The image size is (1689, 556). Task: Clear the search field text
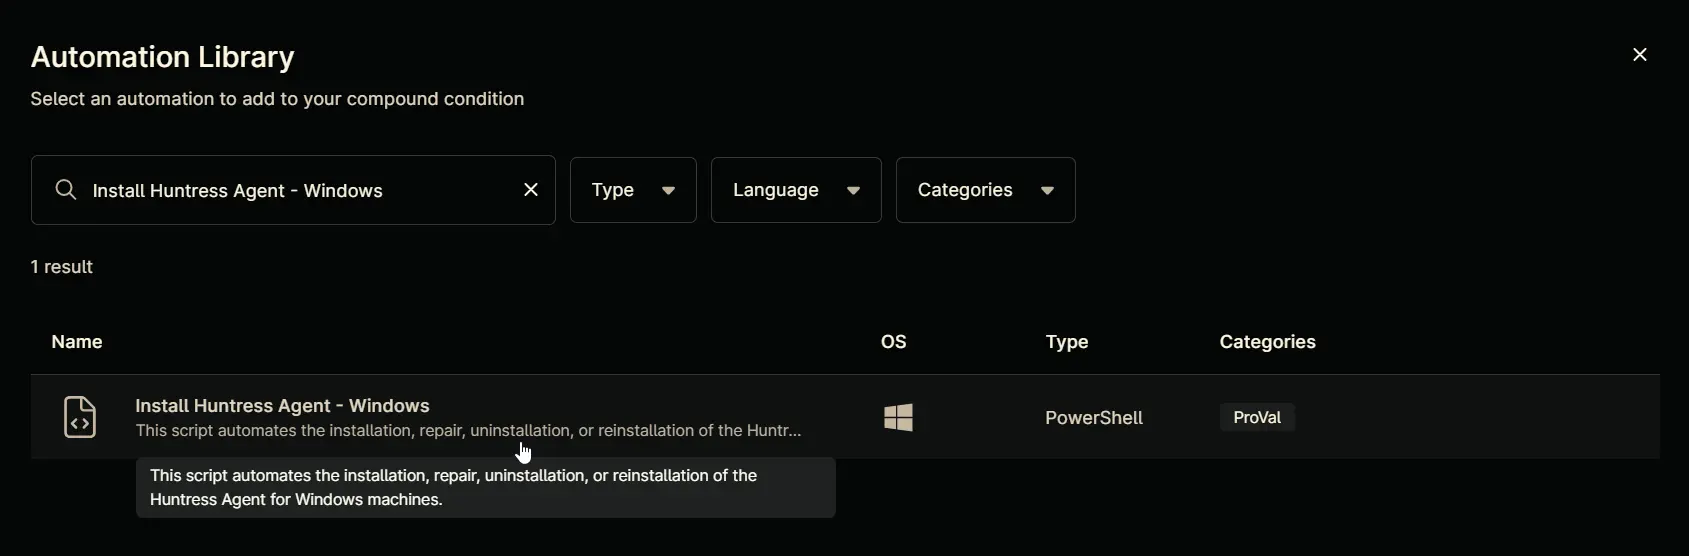coord(531,190)
